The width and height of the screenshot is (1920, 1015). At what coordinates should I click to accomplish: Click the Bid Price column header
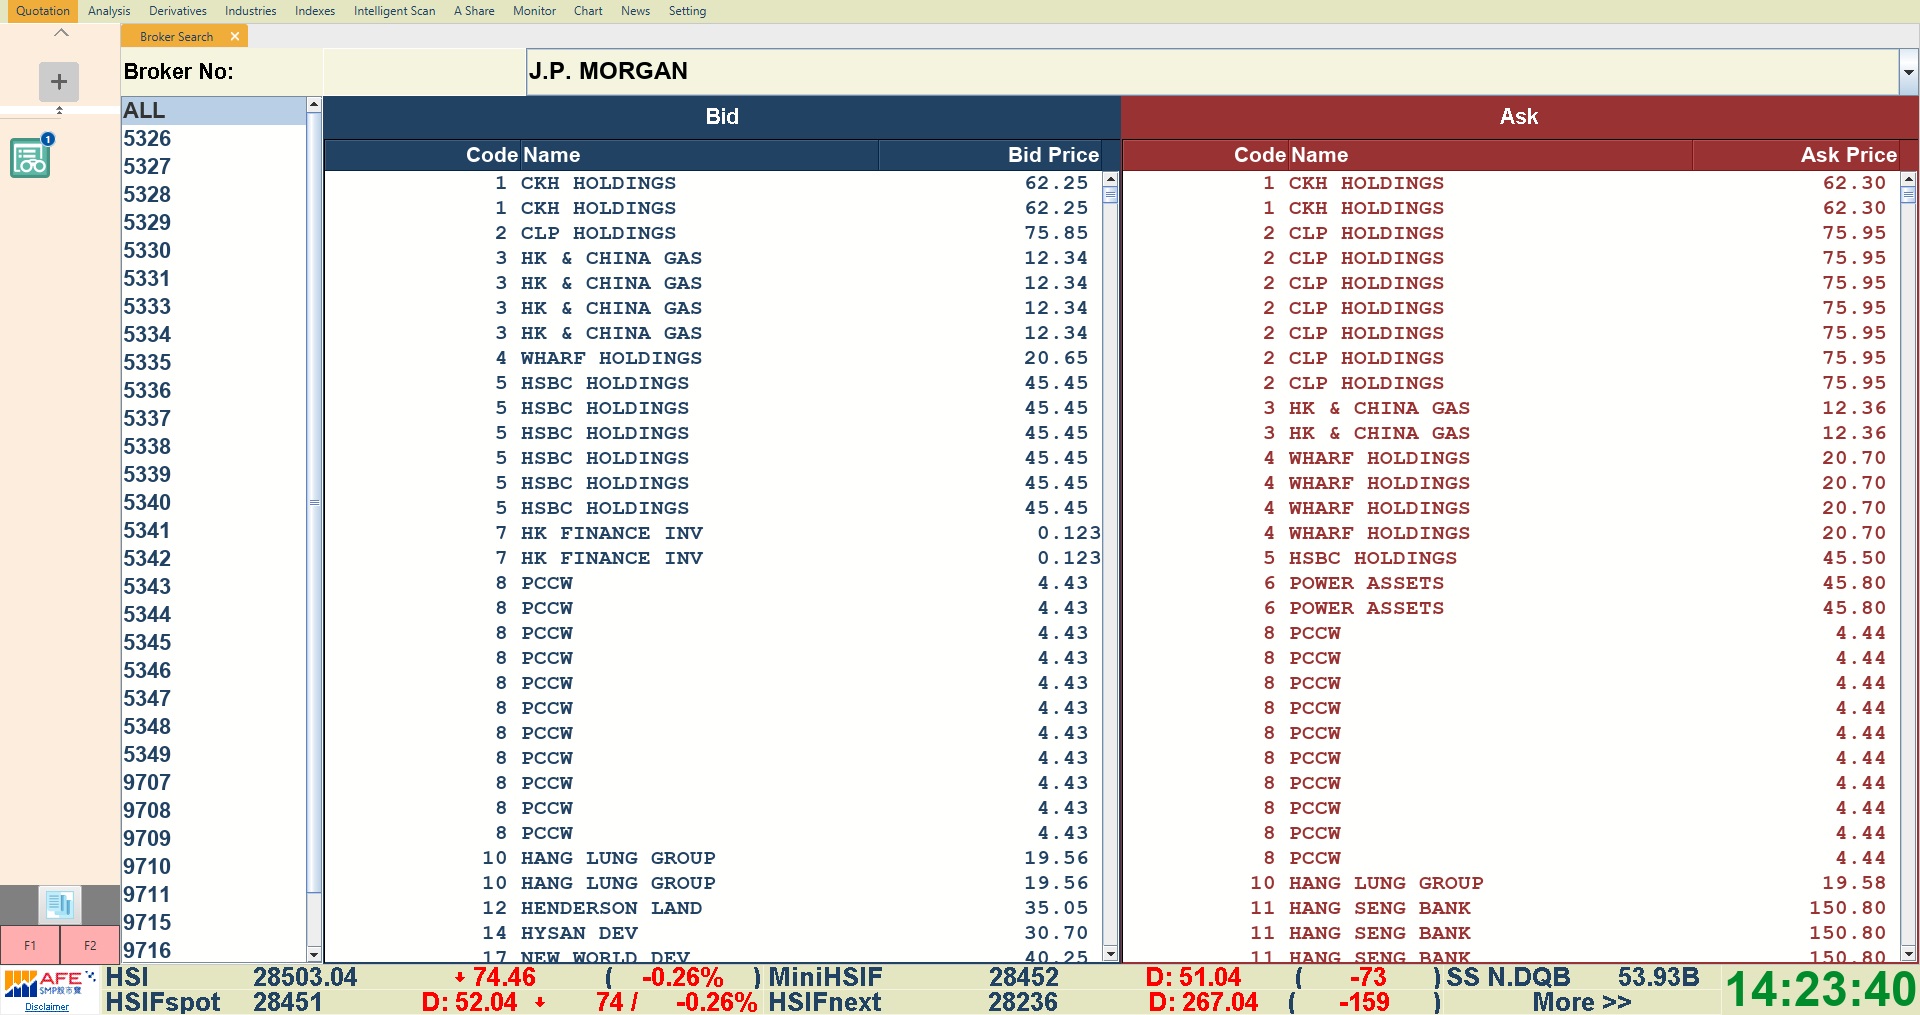pos(990,155)
